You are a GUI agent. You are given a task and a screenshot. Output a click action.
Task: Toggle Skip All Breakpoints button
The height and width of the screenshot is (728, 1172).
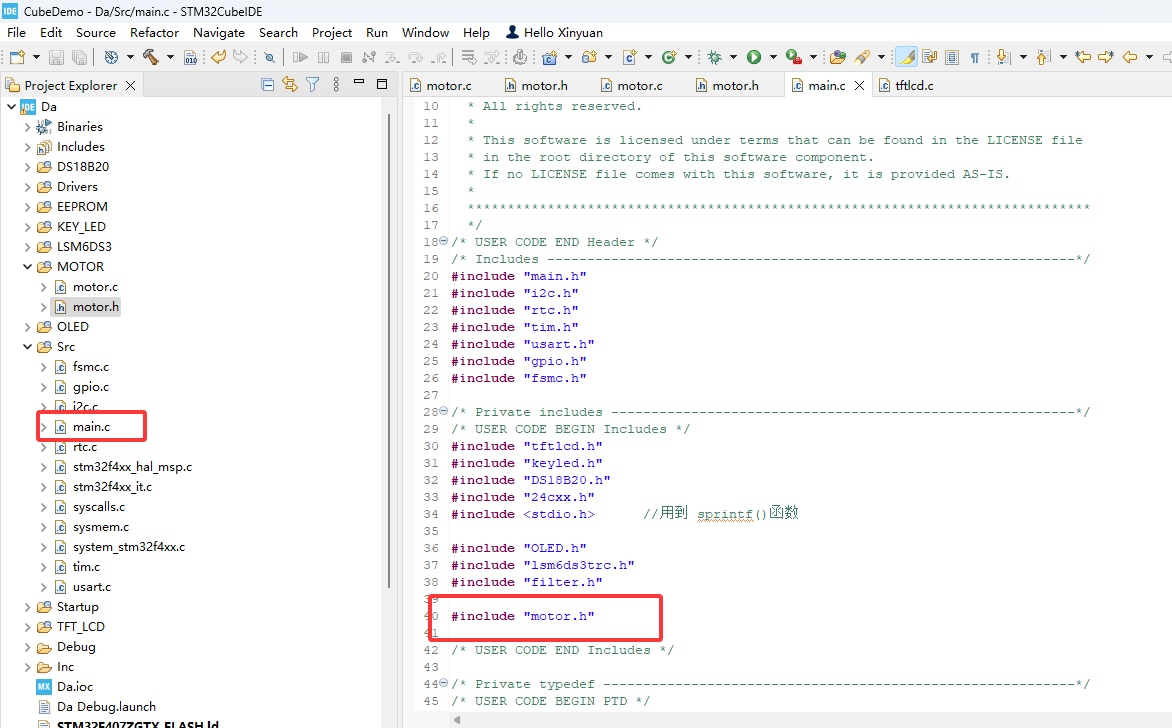(x=269, y=57)
